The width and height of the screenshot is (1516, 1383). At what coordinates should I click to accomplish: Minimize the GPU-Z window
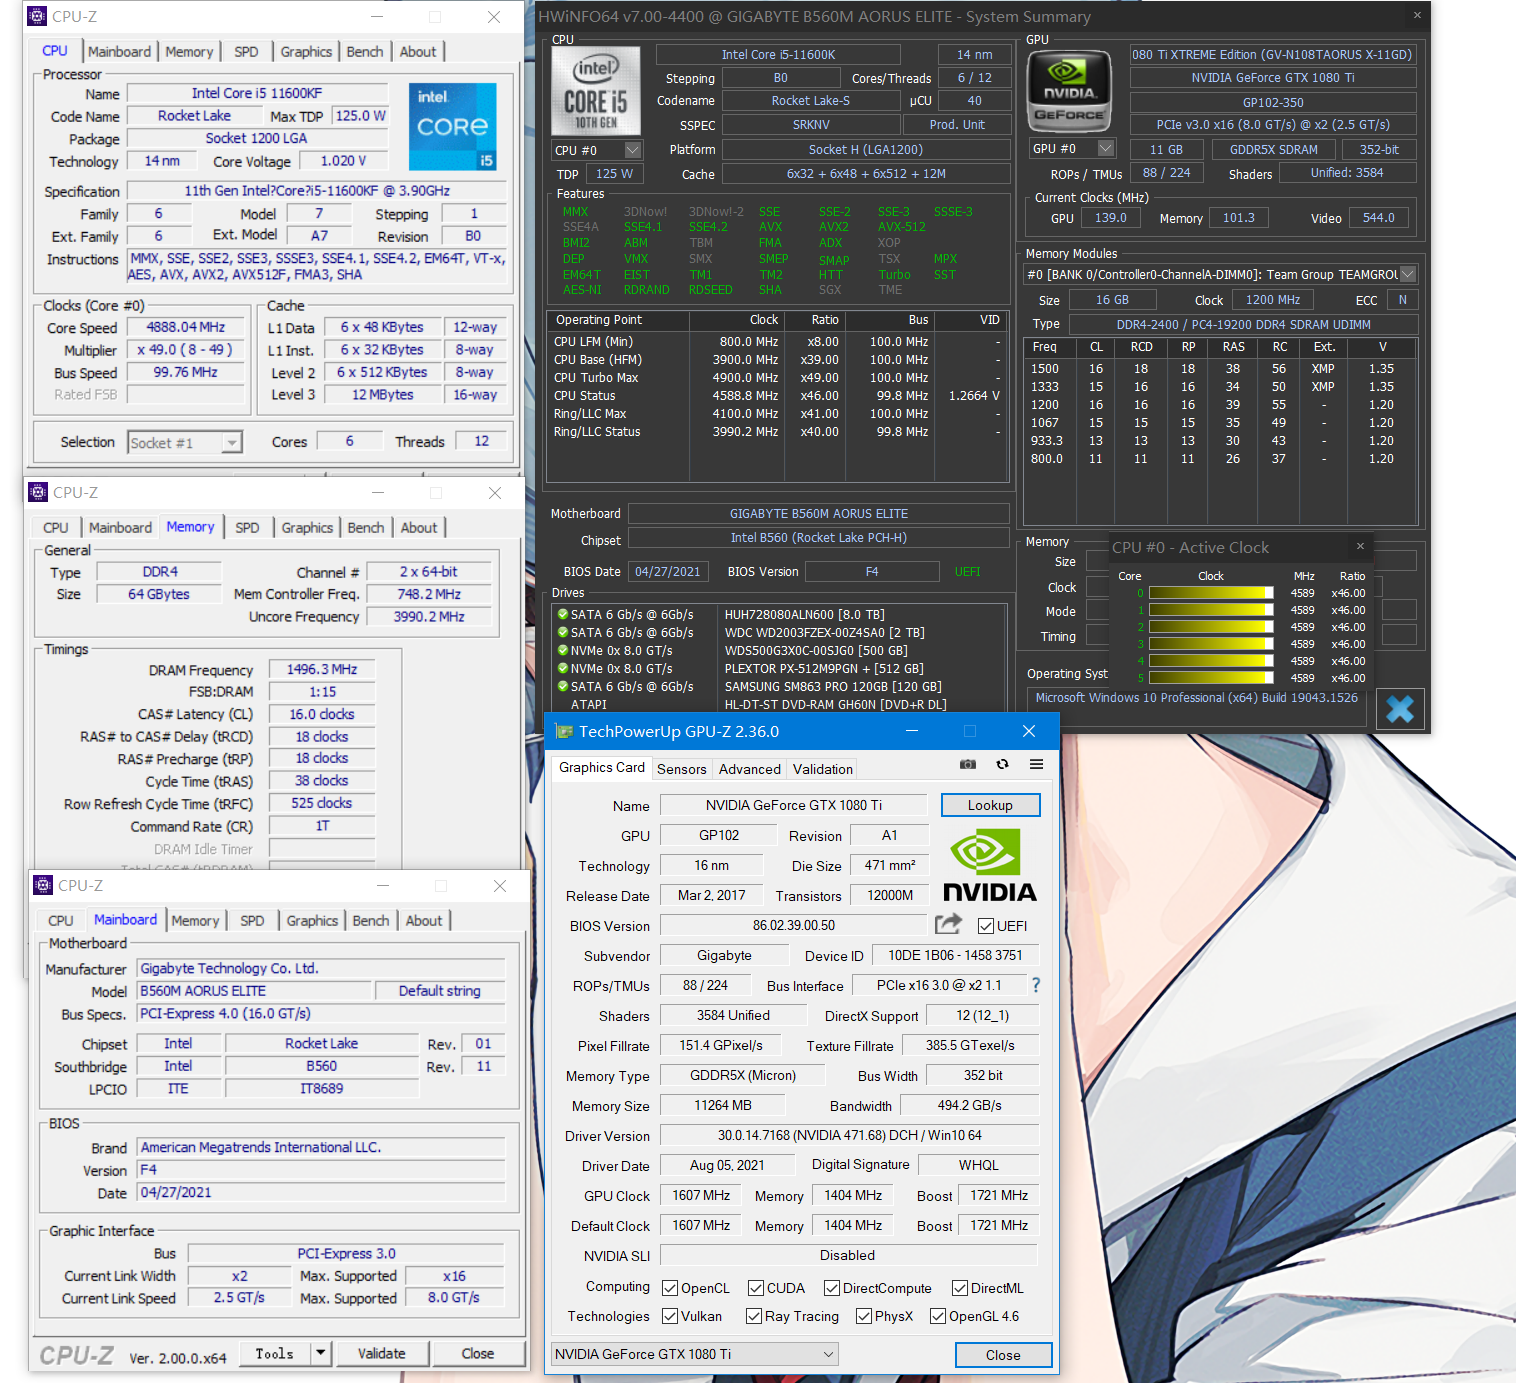[912, 731]
